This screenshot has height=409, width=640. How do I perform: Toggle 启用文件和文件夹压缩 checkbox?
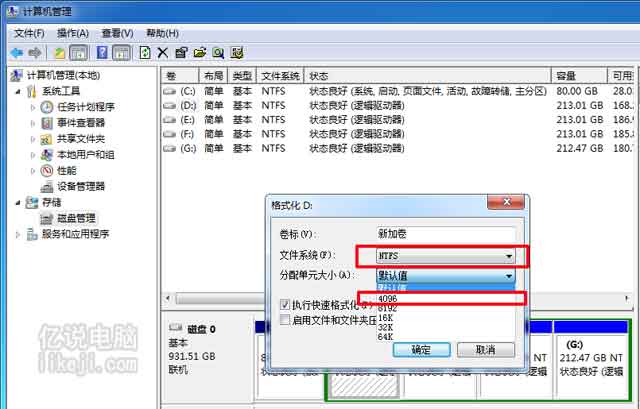tap(286, 320)
